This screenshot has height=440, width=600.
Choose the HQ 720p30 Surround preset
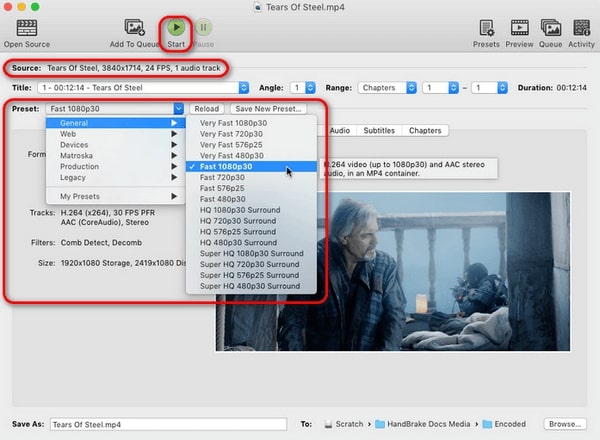251,221
